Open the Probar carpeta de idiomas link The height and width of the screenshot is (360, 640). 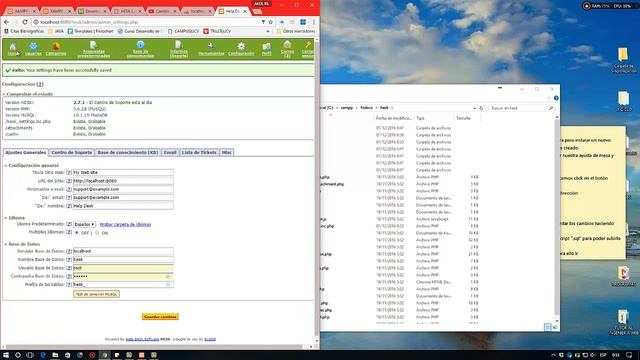coord(125,224)
